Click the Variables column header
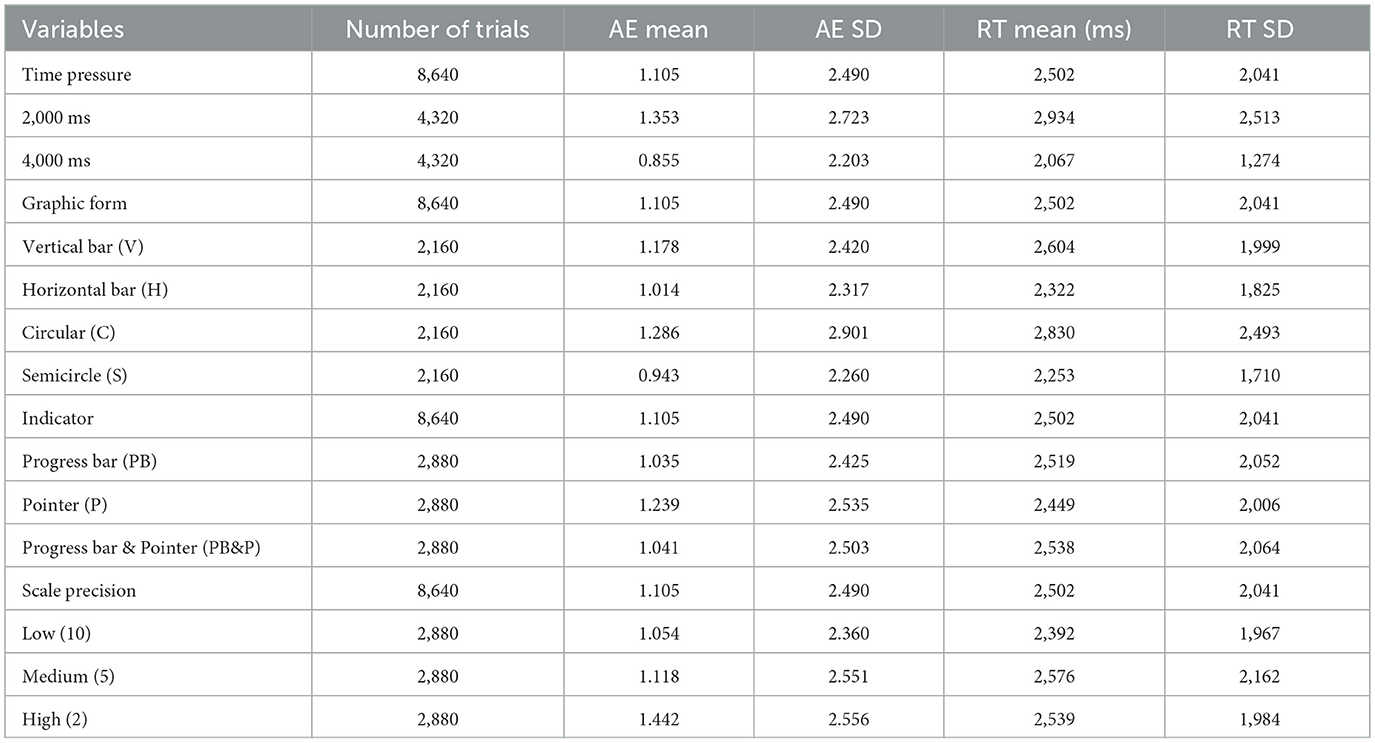Screen dimensions: 1375x743 (73, 29)
